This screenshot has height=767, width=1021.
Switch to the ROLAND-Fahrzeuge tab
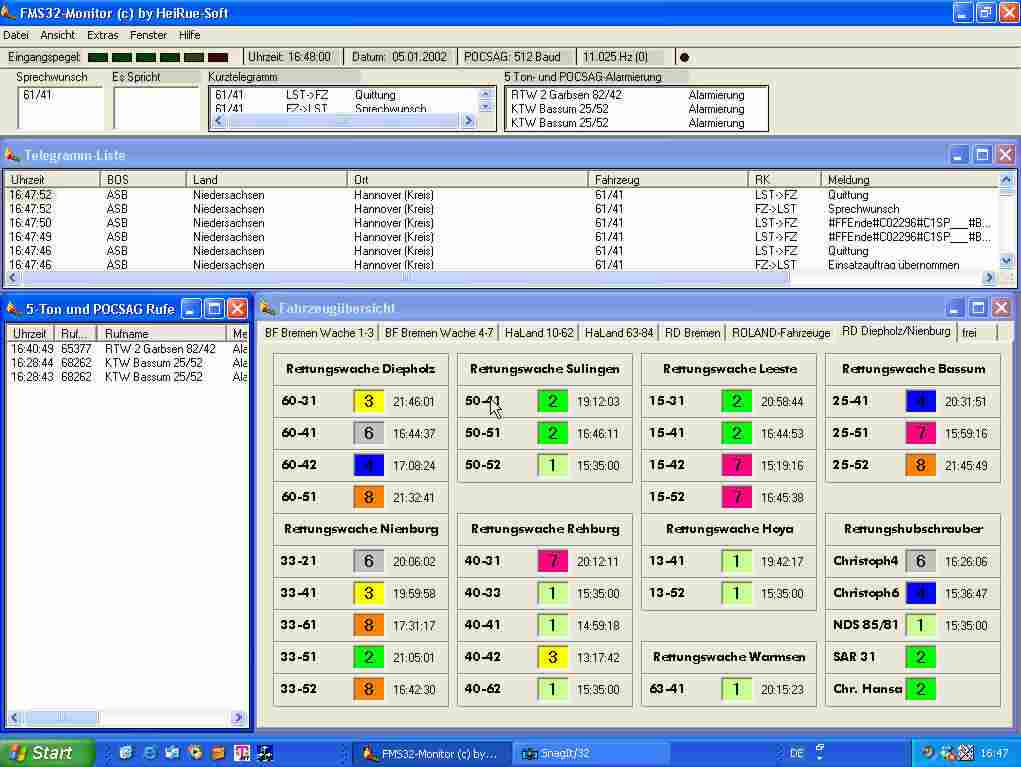[x=780, y=333]
